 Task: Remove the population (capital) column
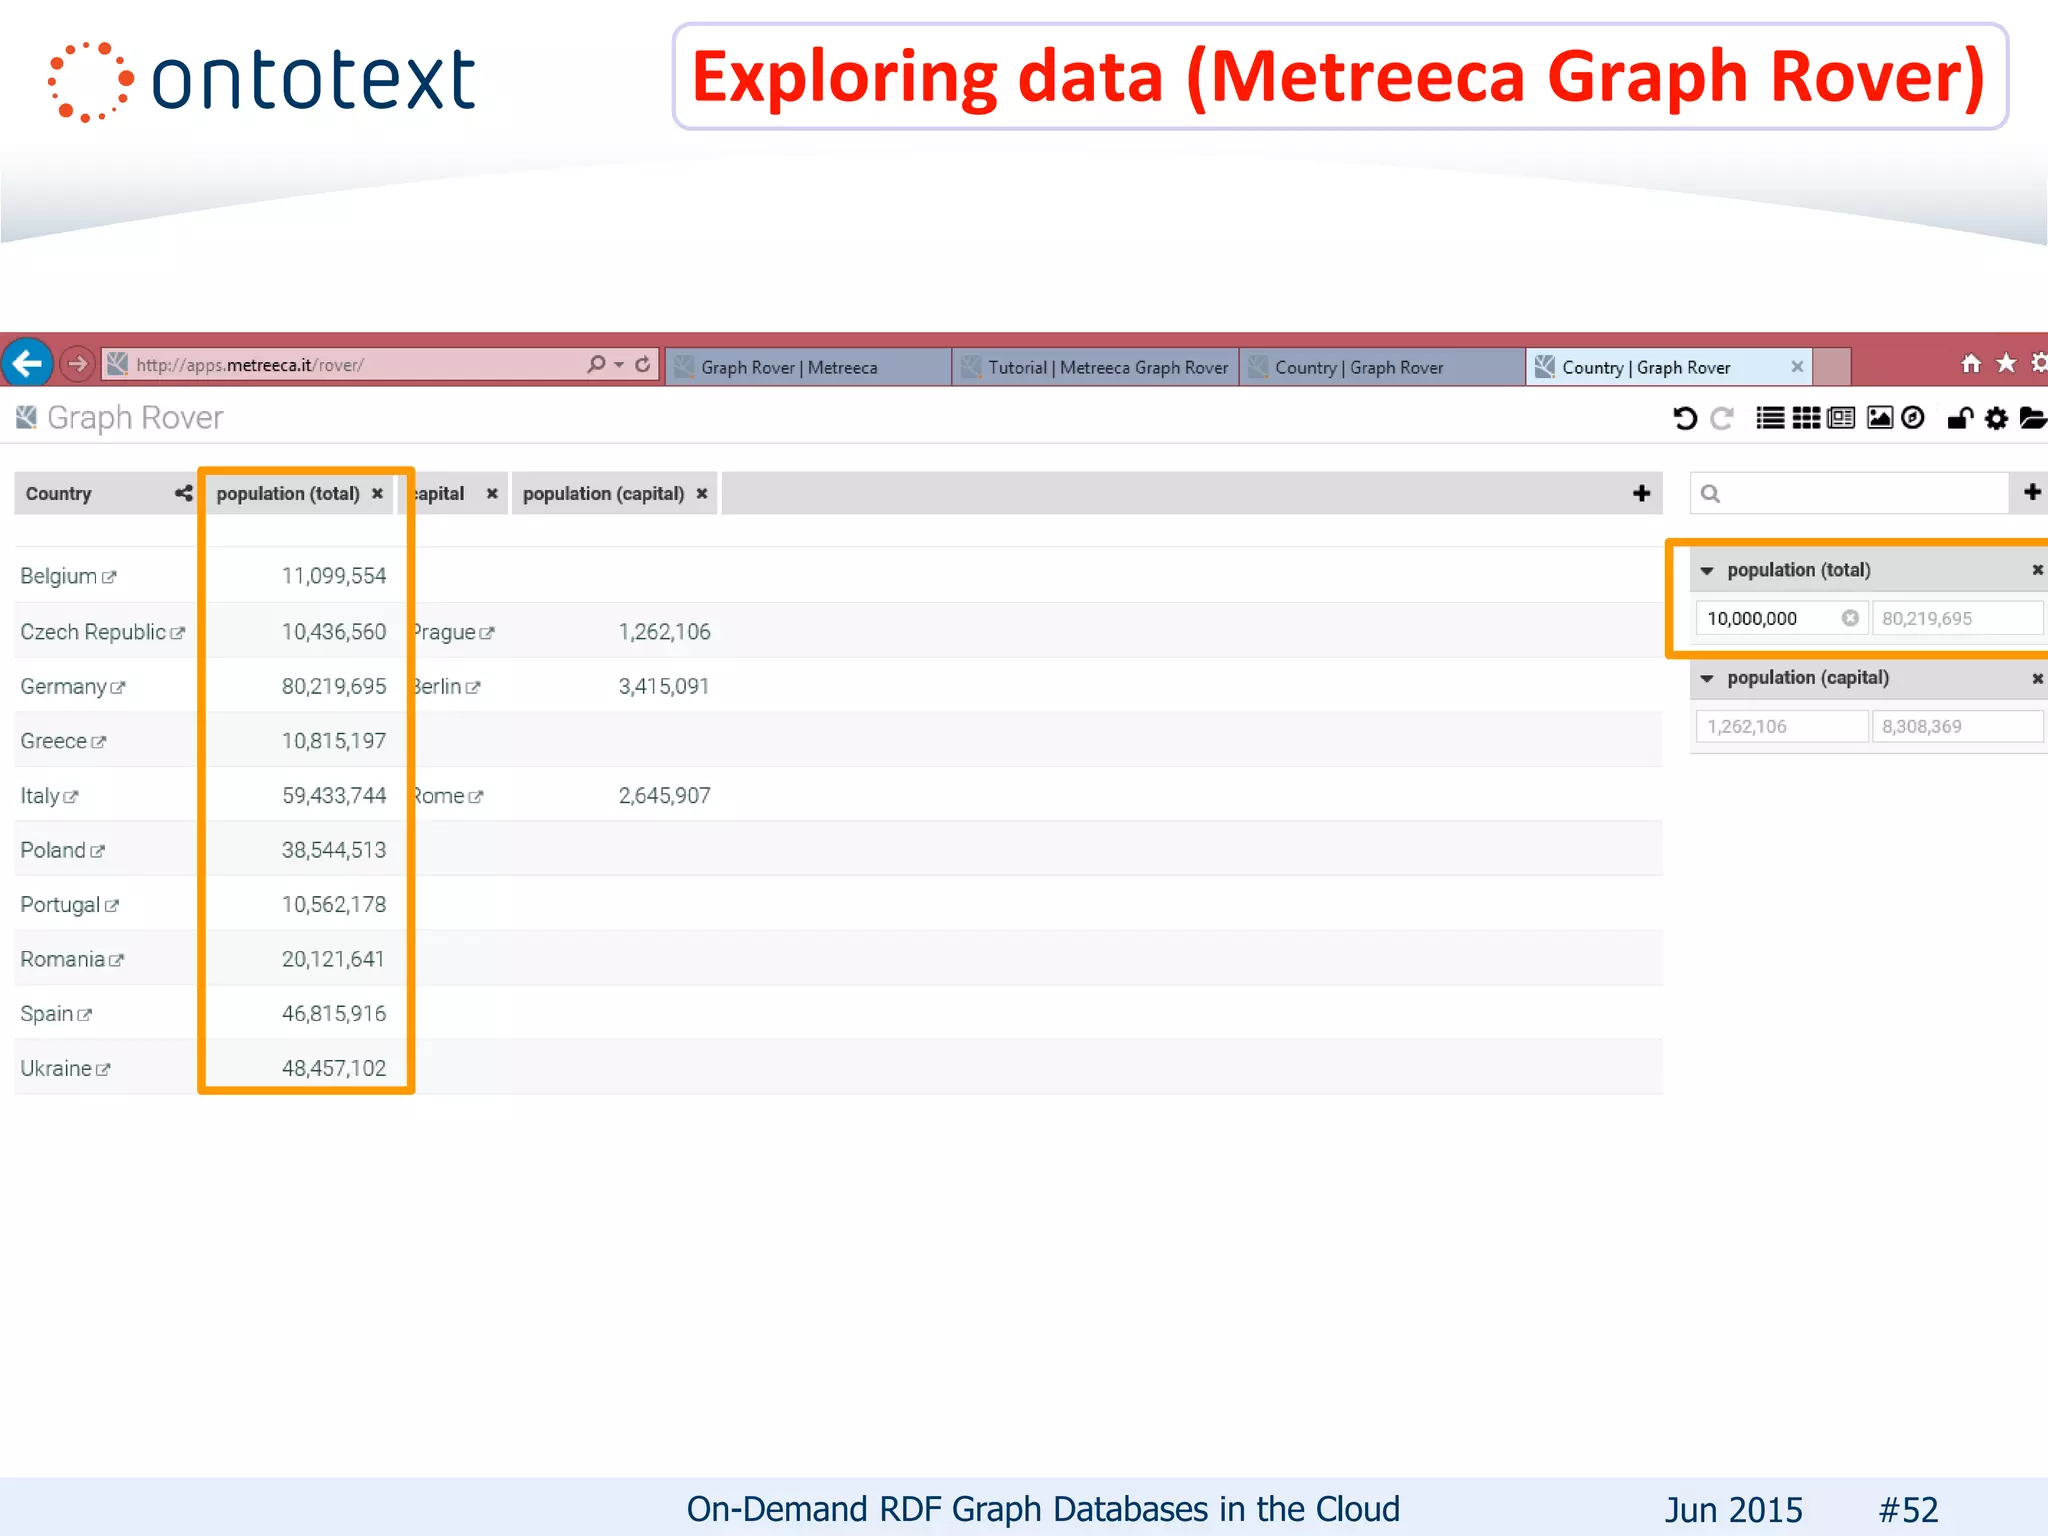click(x=702, y=493)
